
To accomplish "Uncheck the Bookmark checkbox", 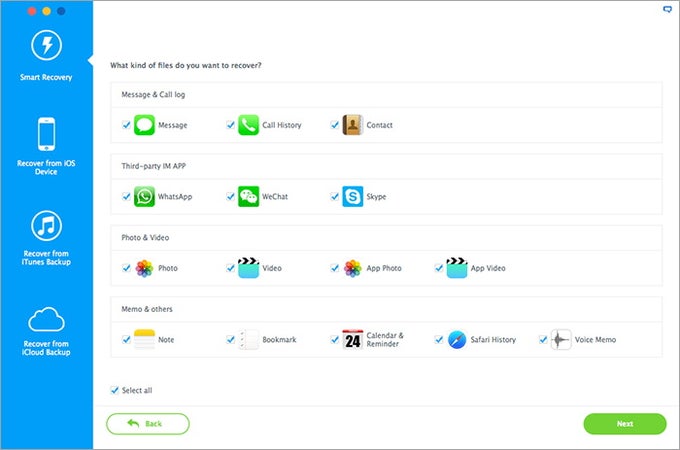I will [230, 339].
